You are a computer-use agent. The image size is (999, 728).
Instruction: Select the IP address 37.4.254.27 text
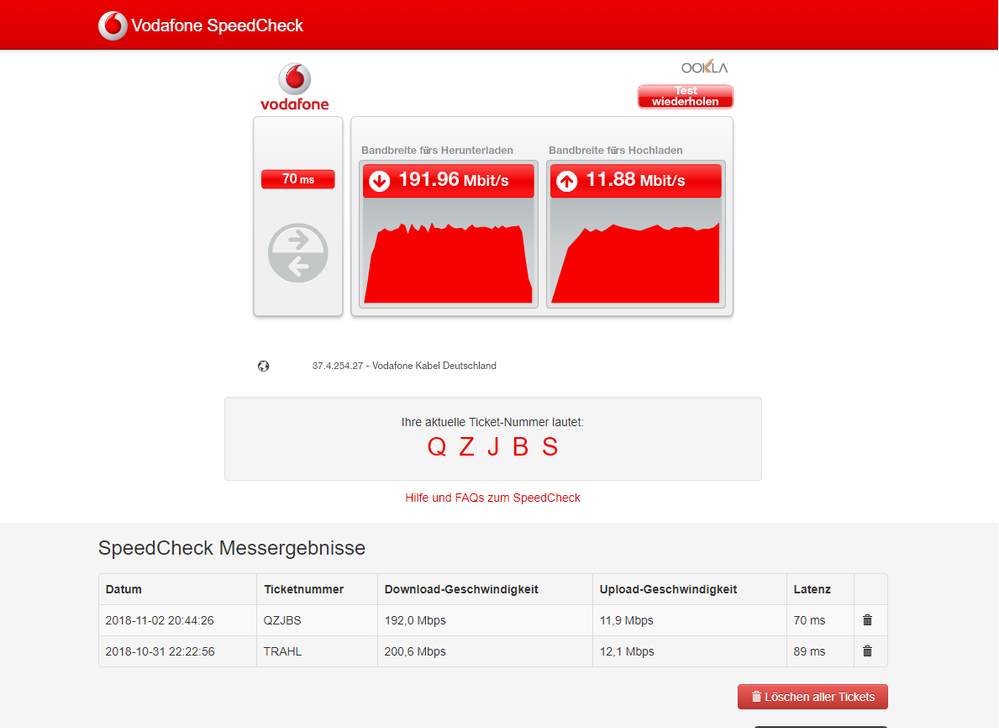pos(338,366)
